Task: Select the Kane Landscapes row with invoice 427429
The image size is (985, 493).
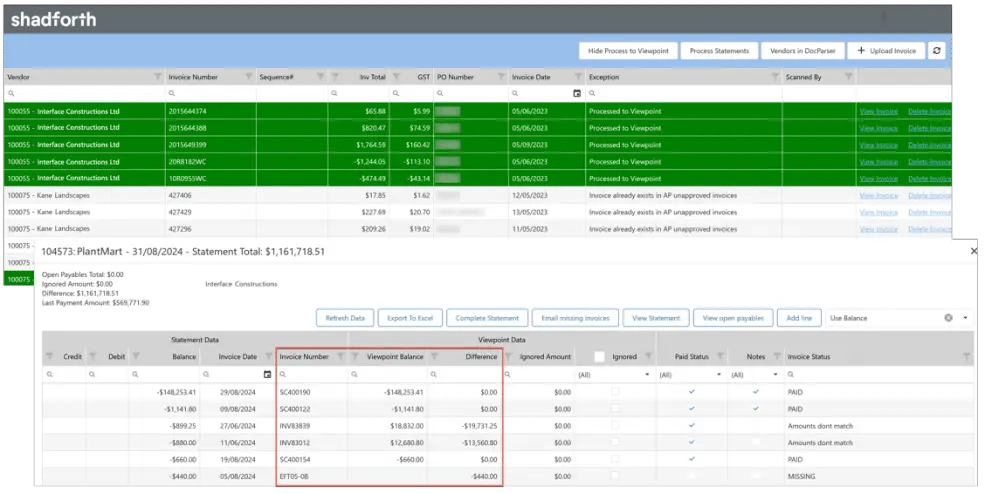Action: coord(477,212)
